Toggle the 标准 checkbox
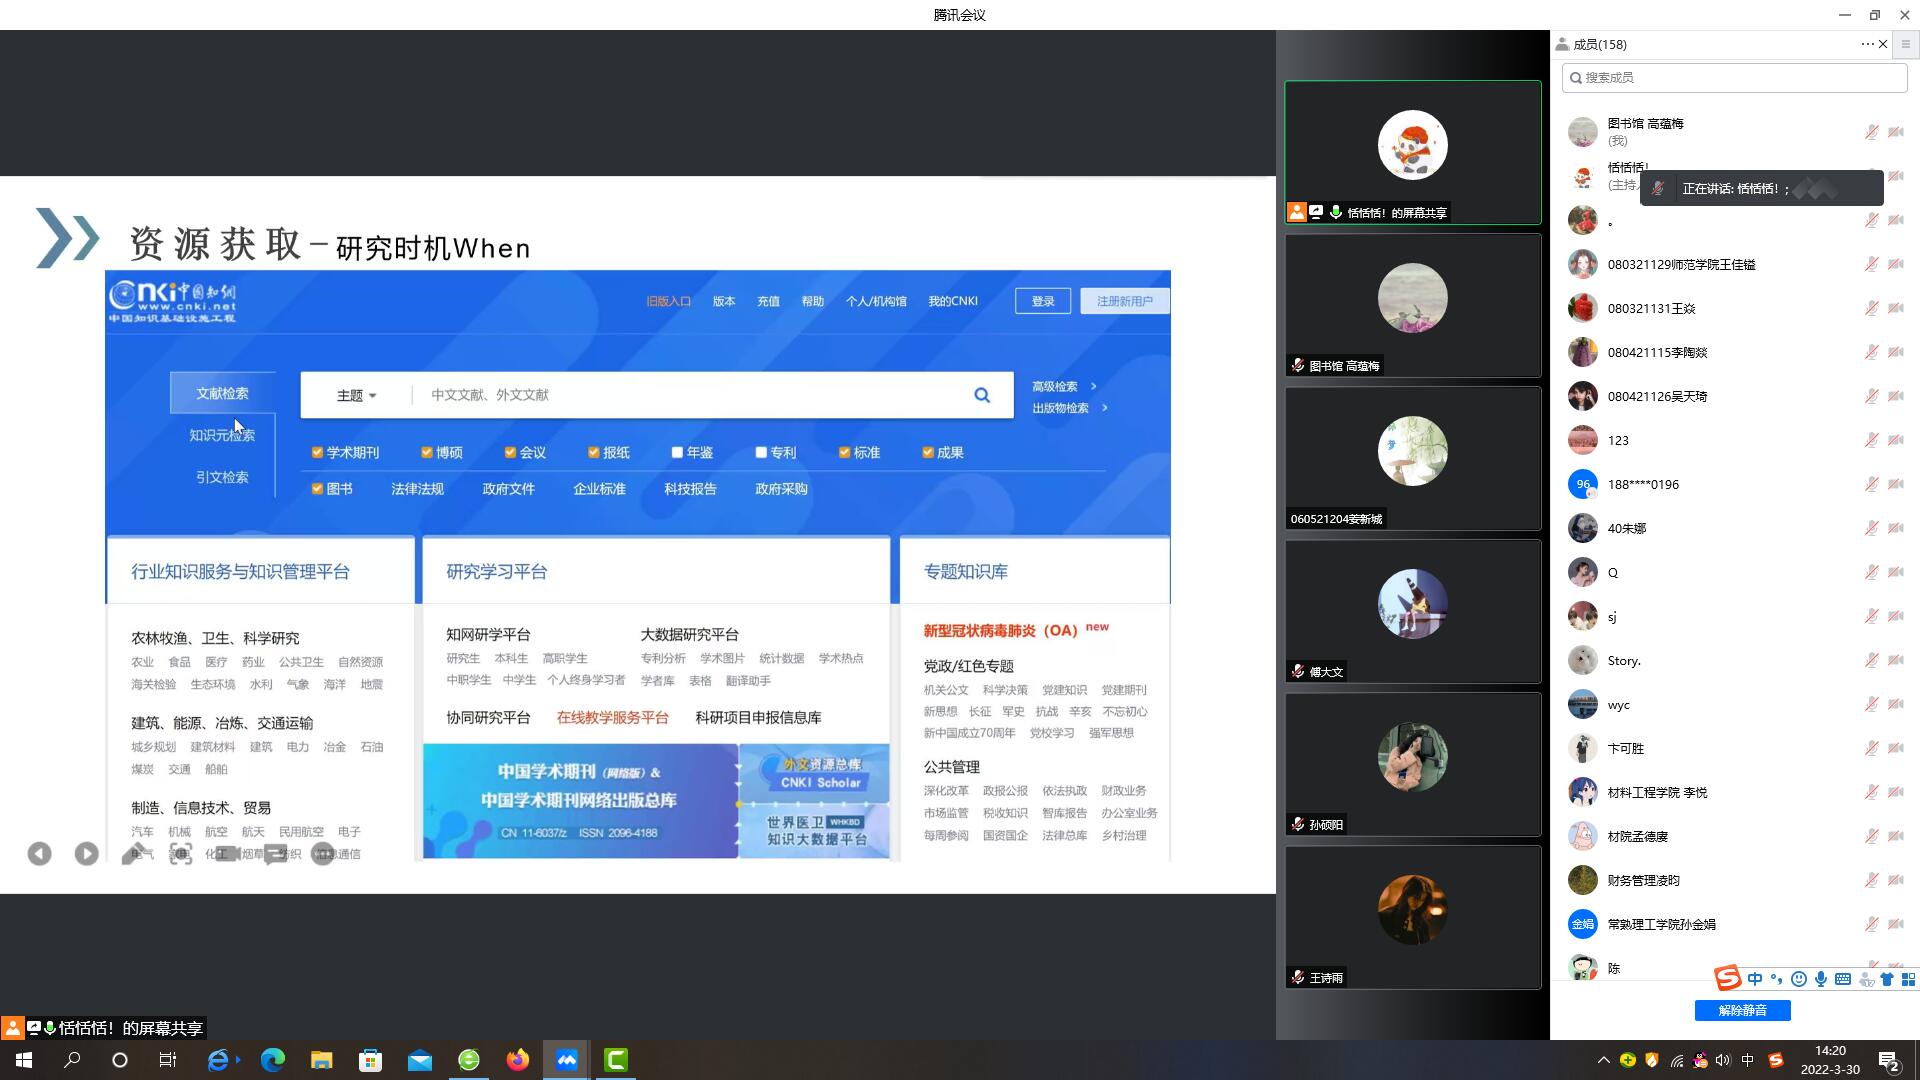The width and height of the screenshot is (1920, 1080). click(844, 453)
